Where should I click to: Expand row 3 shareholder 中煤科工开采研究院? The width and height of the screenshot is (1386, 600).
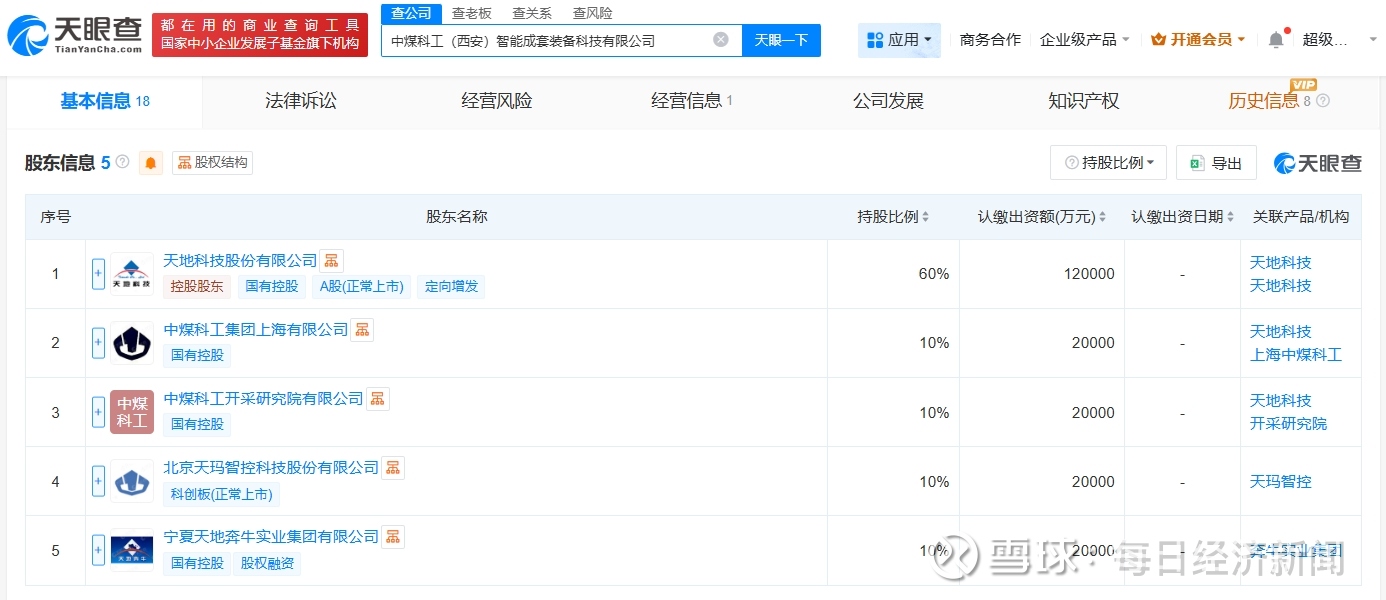pyautogui.click(x=98, y=412)
